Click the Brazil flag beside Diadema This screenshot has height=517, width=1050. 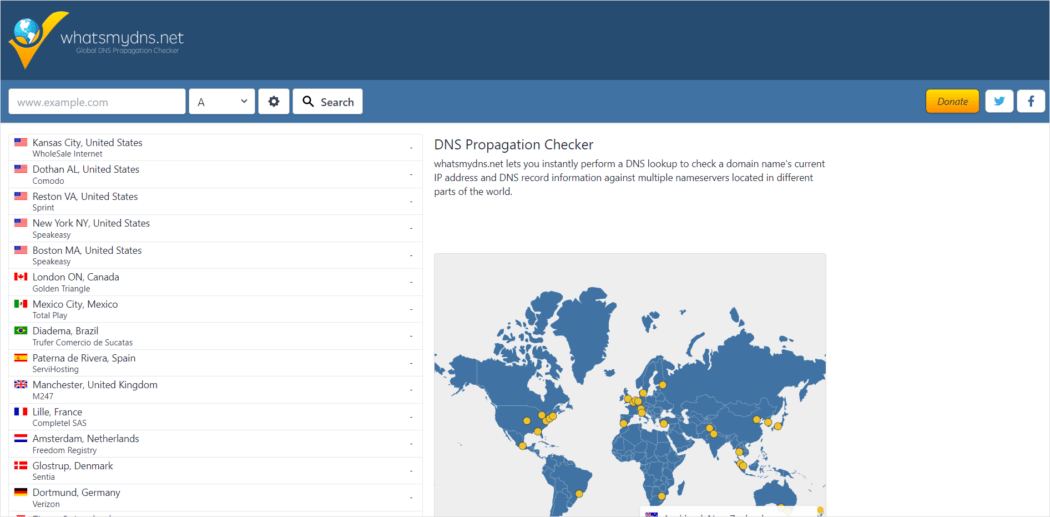point(21,331)
